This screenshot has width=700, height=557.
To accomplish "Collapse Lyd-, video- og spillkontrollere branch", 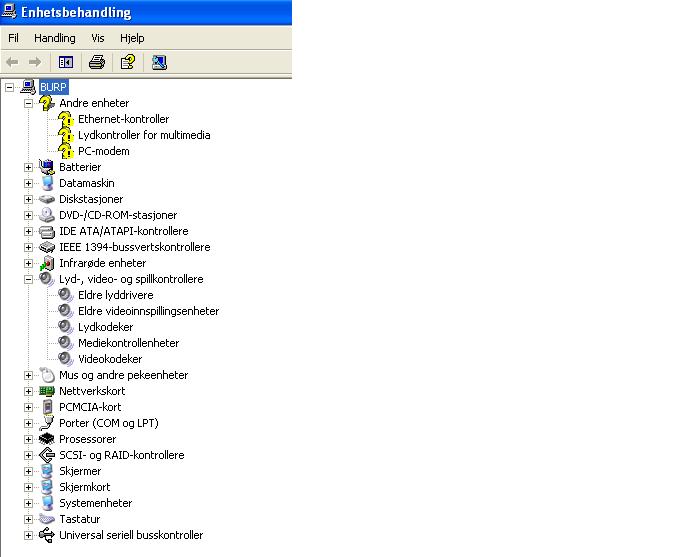I will pos(29,279).
